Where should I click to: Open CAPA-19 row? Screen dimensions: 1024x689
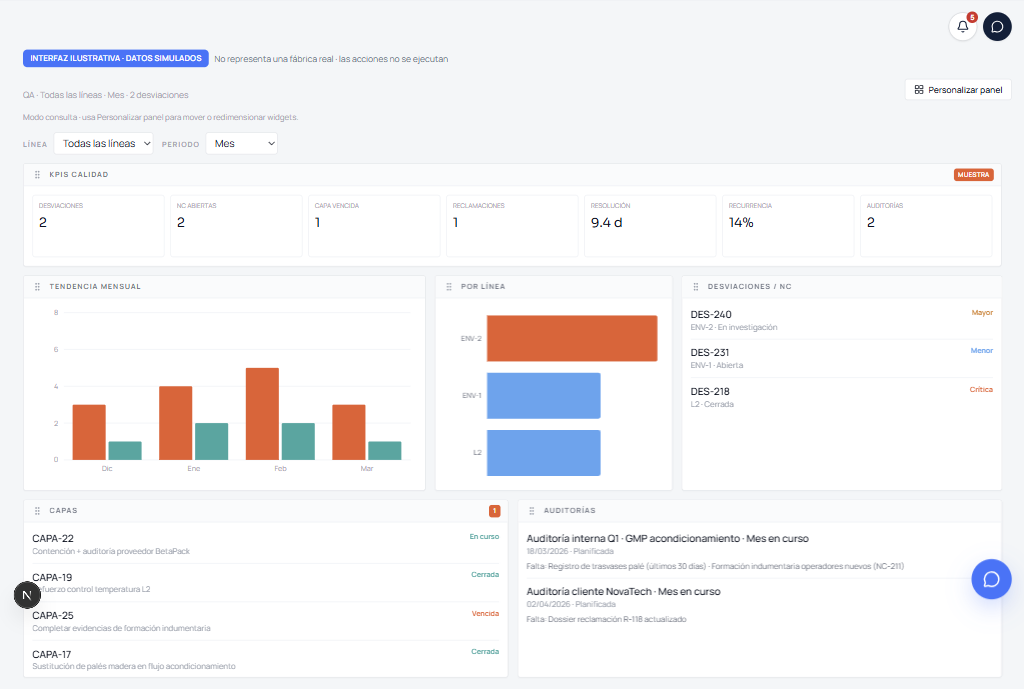(x=266, y=583)
